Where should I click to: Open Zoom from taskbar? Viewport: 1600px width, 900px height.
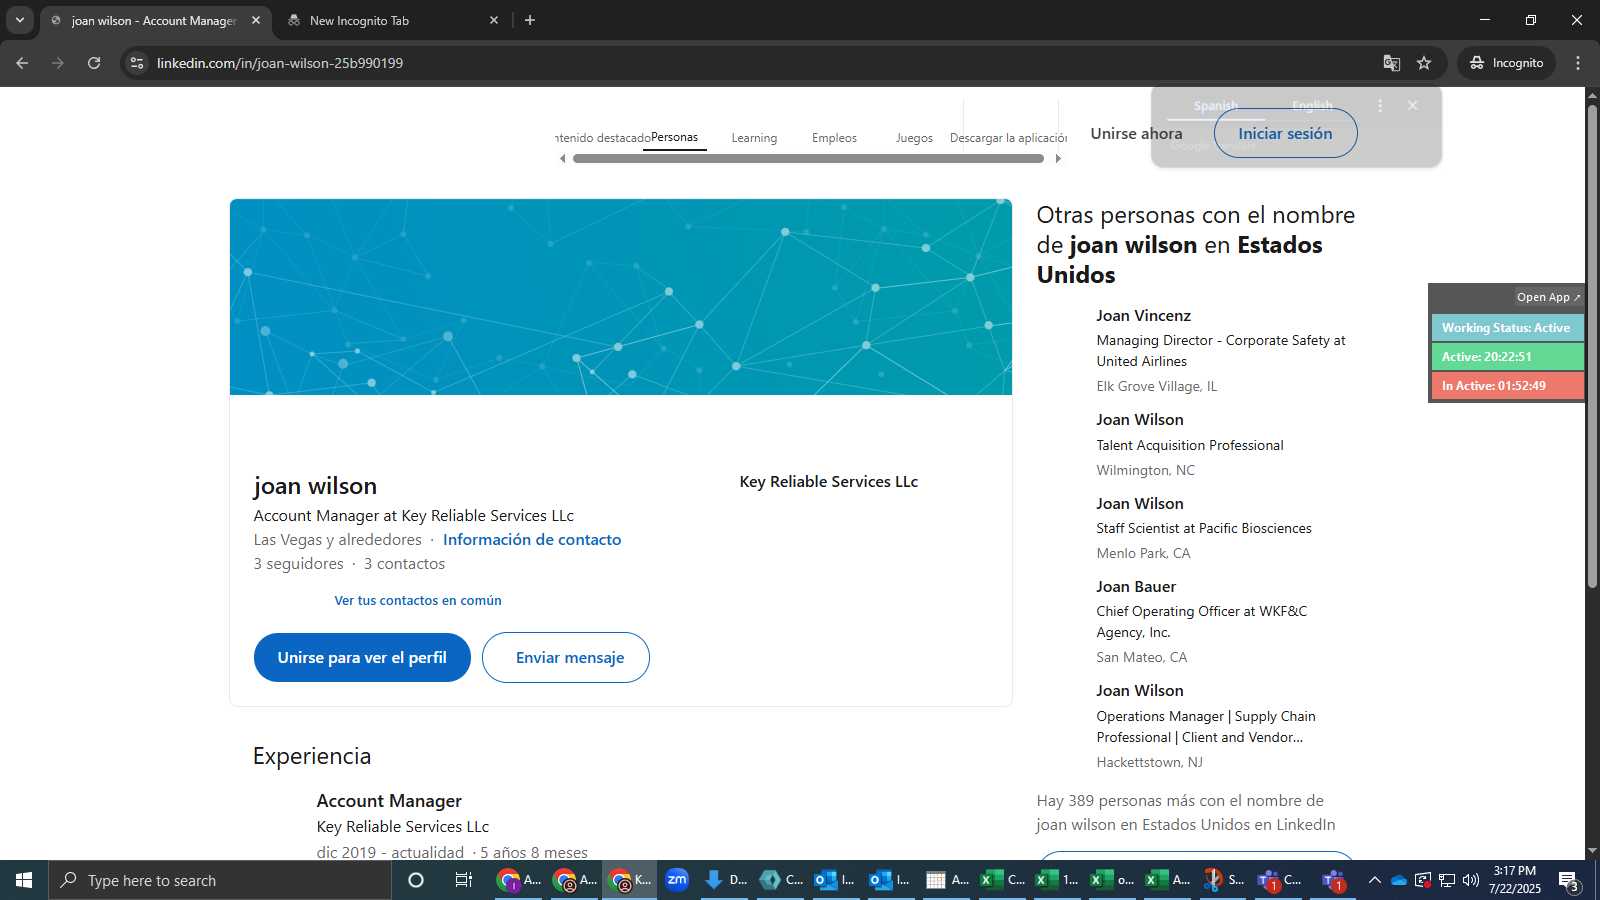pyautogui.click(x=677, y=880)
